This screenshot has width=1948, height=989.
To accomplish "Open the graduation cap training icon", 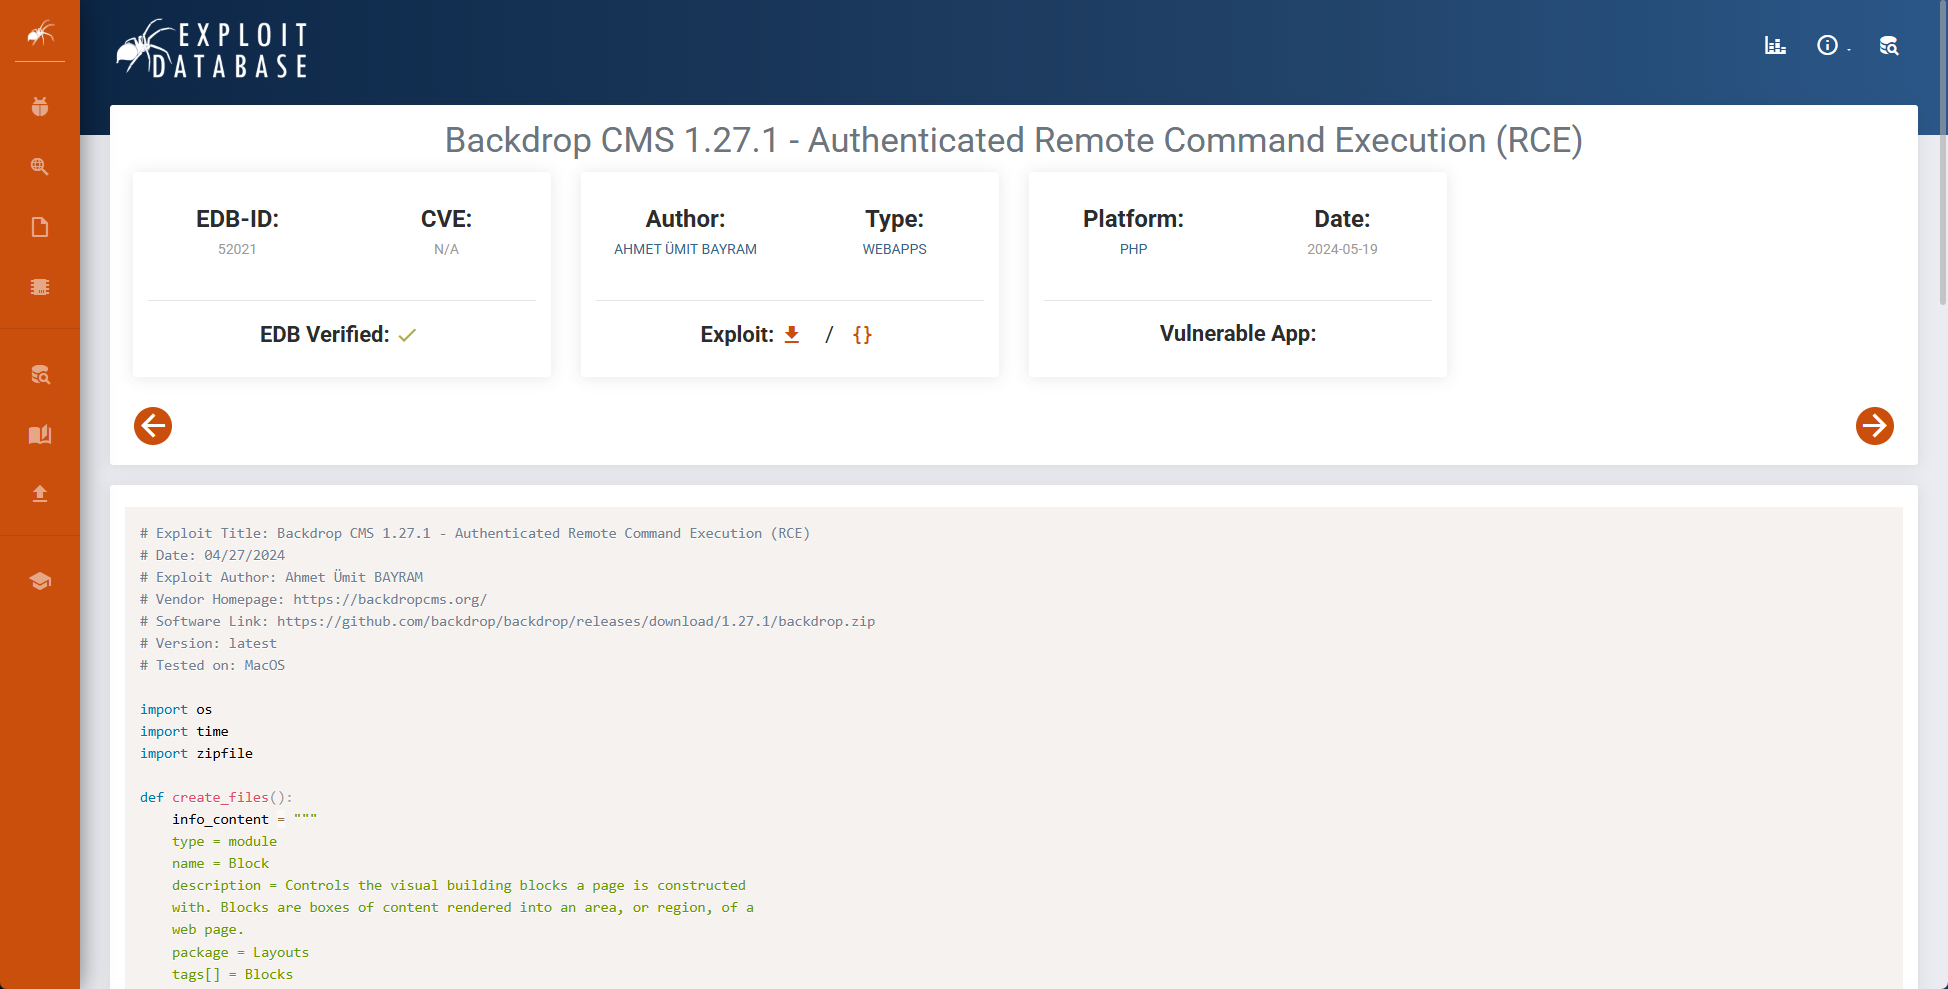I will 40,581.
